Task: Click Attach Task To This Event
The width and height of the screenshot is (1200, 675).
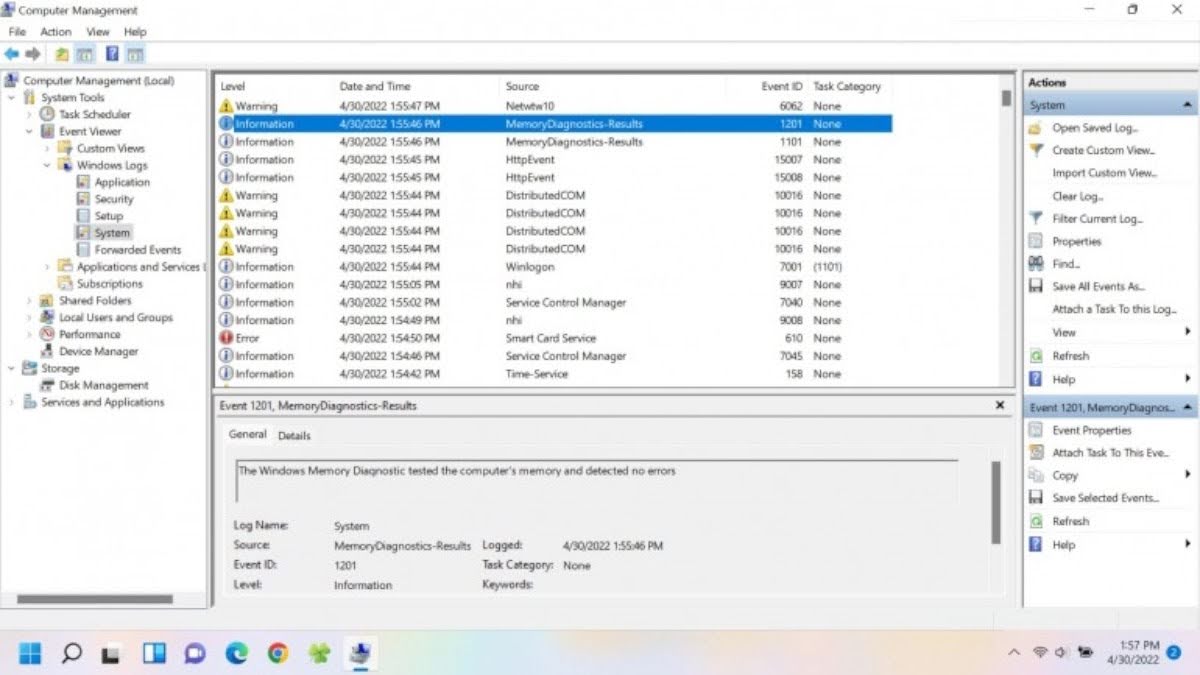Action: pos(1110,453)
